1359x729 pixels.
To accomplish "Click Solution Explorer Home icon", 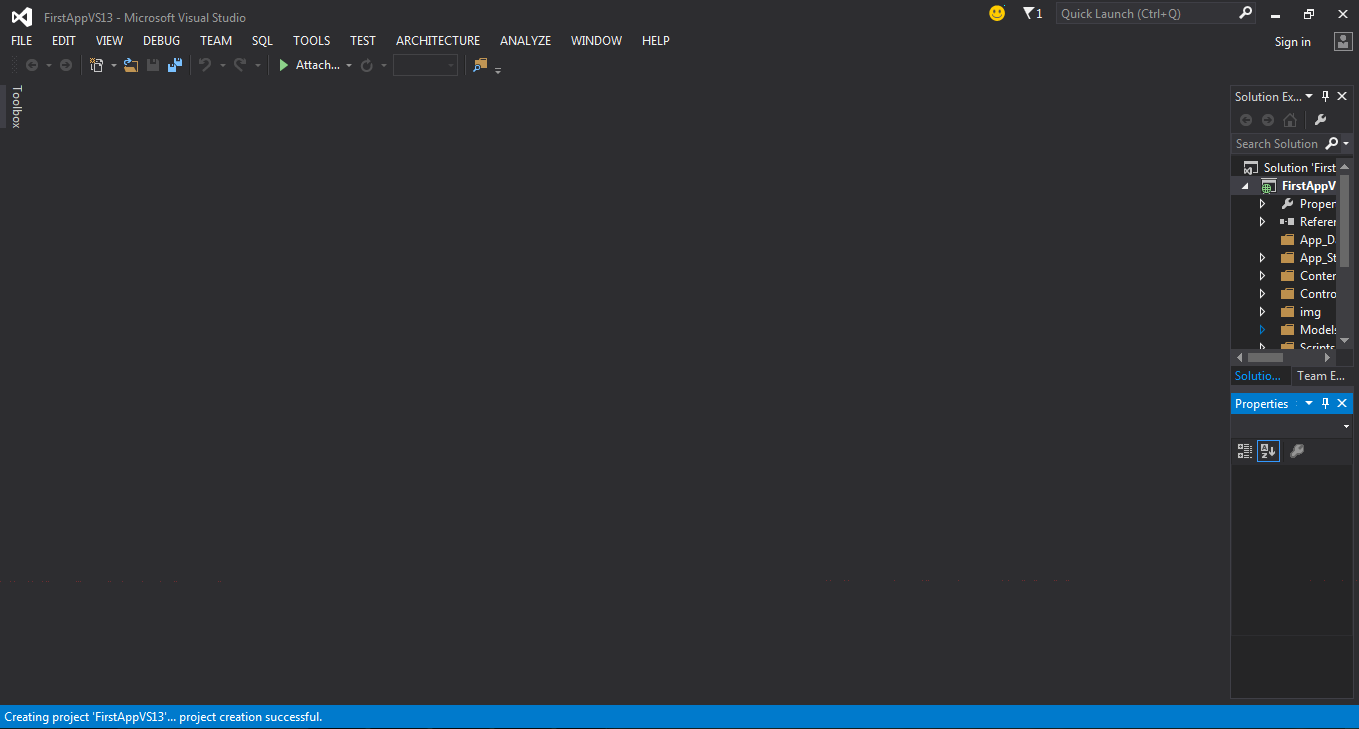I will click(1290, 120).
